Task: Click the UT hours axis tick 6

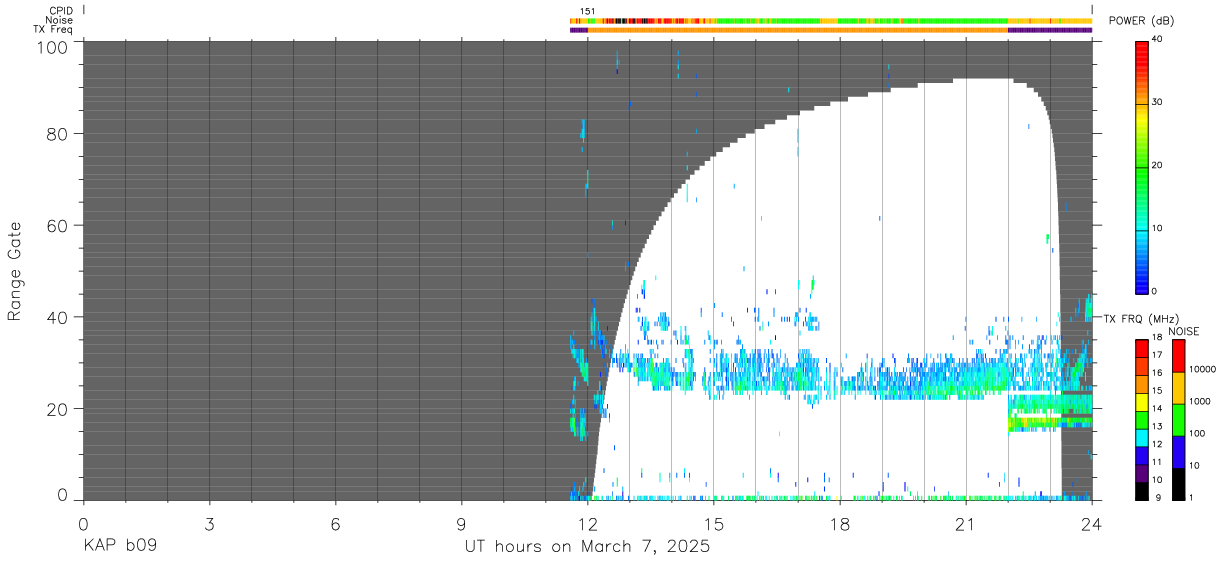Action: [x=335, y=524]
